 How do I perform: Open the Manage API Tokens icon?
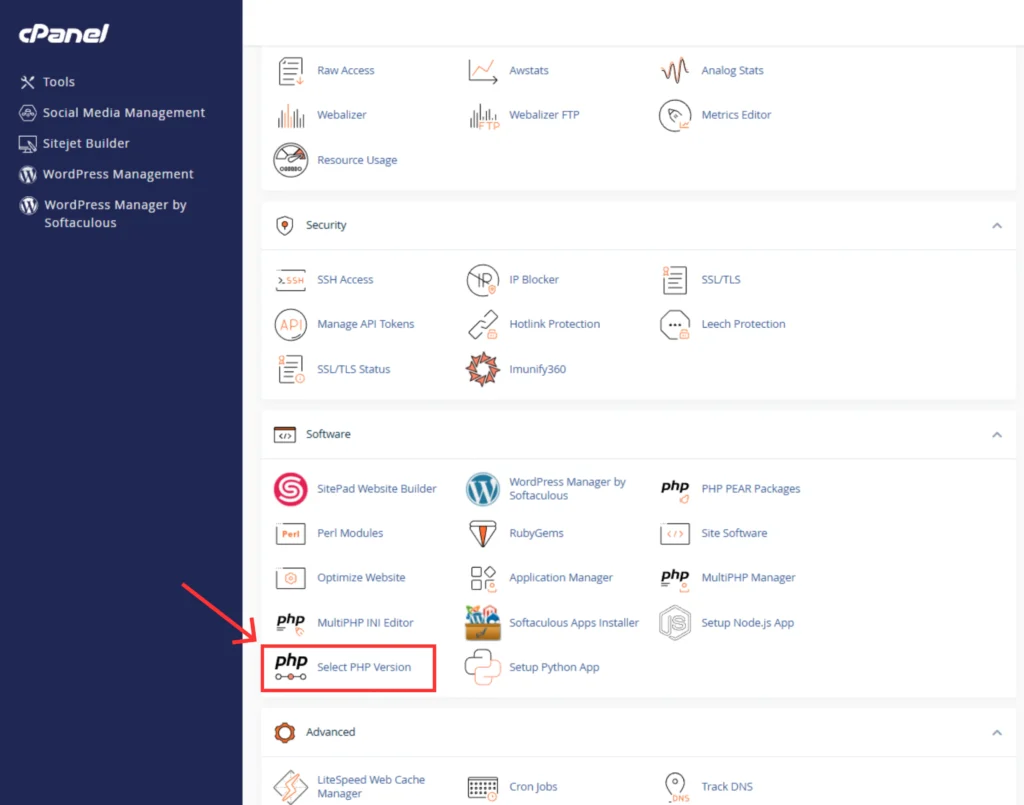click(x=291, y=324)
